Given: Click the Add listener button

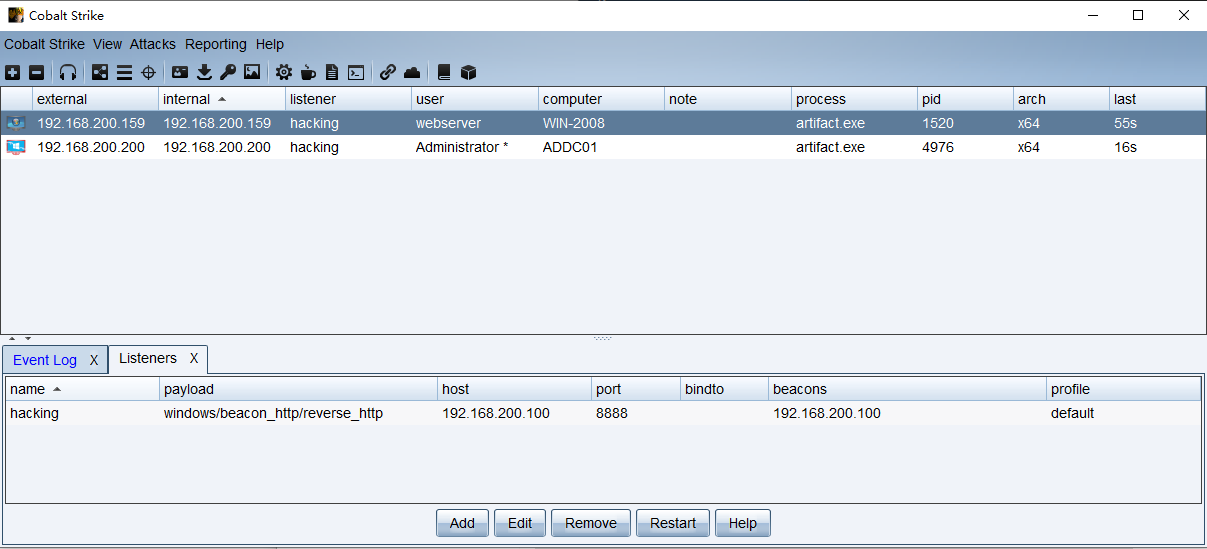Looking at the screenshot, I should point(462,523).
